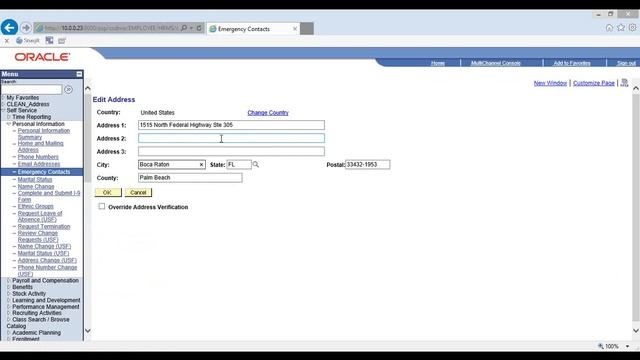This screenshot has height=360, width=640.
Task: Click Sign out
Action: point(626,63)
